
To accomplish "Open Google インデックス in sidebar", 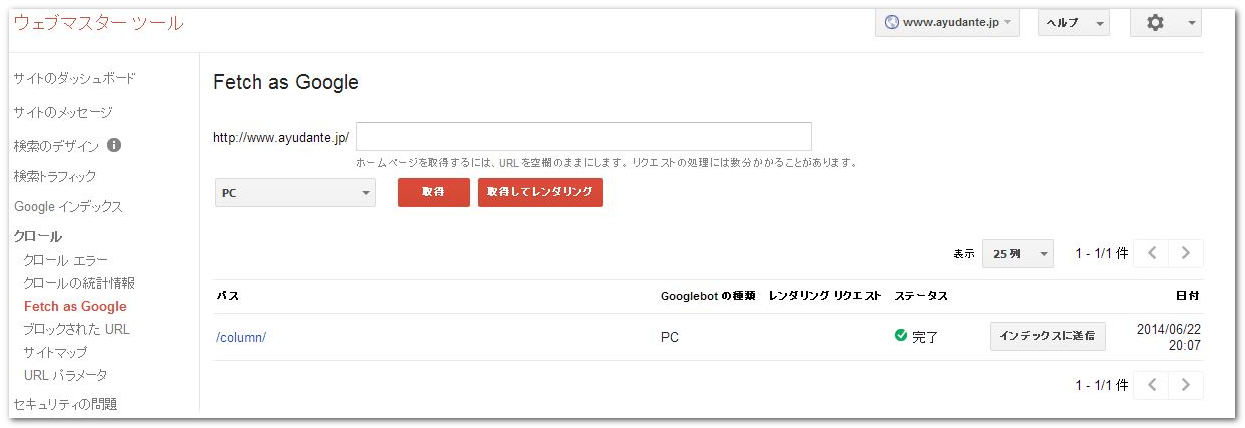I will point(68,207).
